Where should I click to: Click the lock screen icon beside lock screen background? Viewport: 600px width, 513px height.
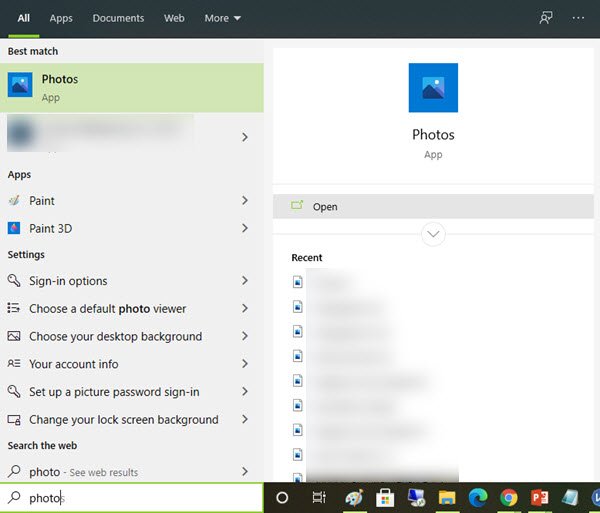click(14, 420)
